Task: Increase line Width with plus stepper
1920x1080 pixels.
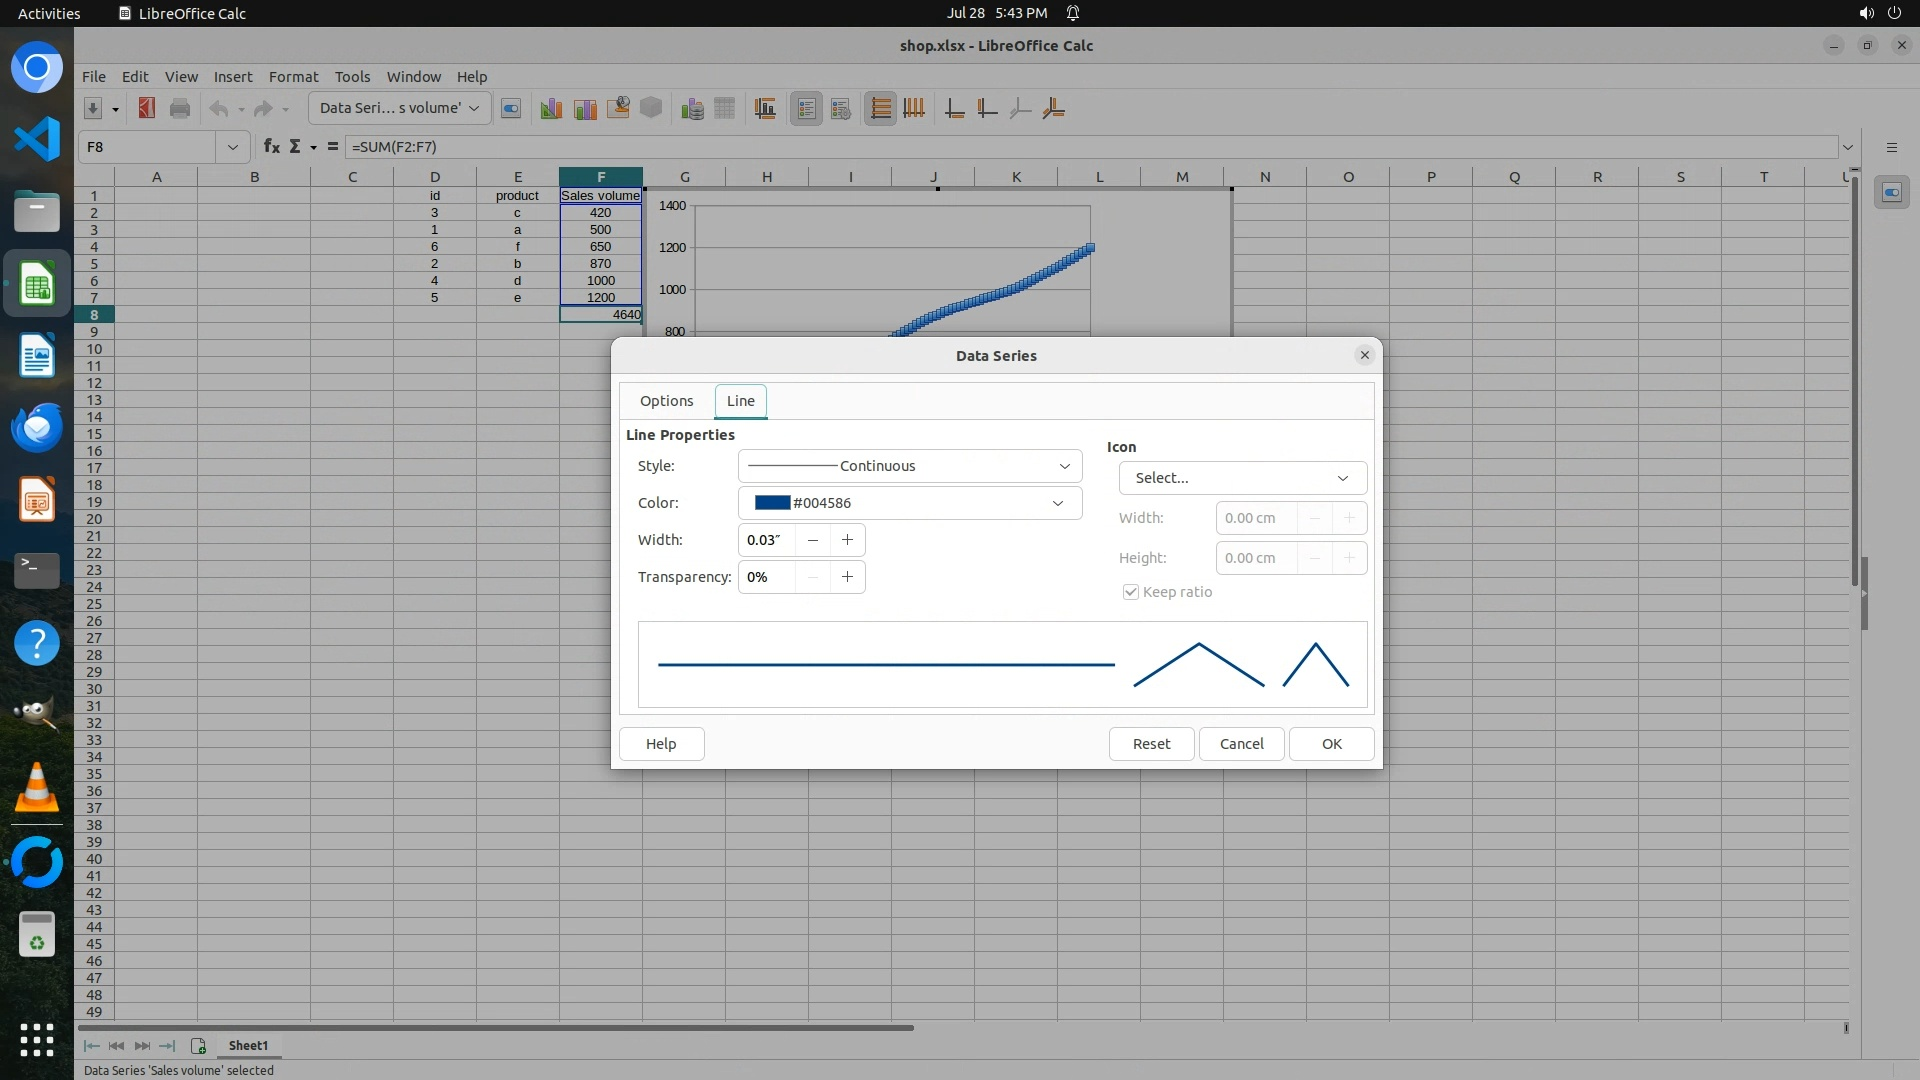Action: click(x=847, y=540)
